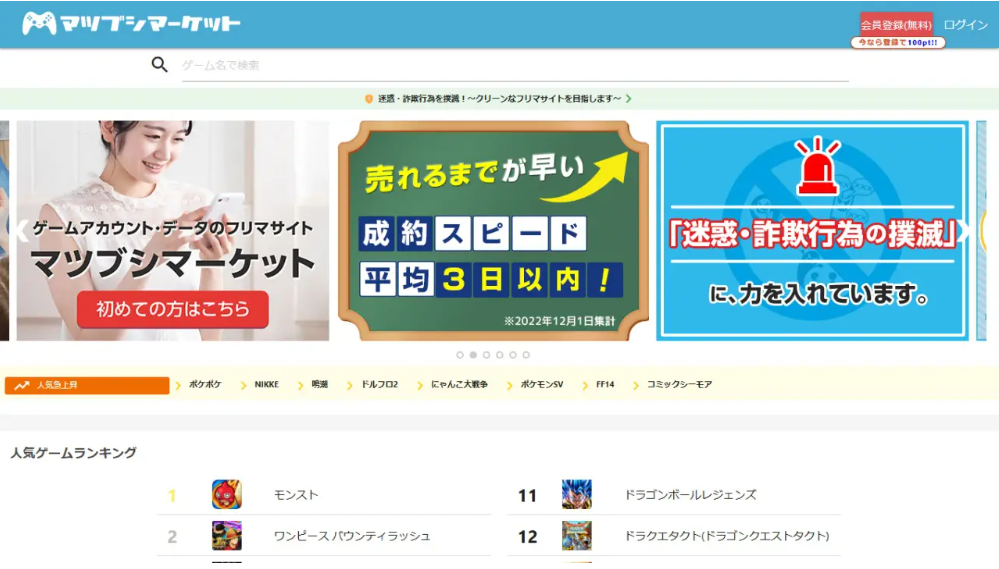Click the ワンピース バウンティラッシュ game icon

click(227, 536)
